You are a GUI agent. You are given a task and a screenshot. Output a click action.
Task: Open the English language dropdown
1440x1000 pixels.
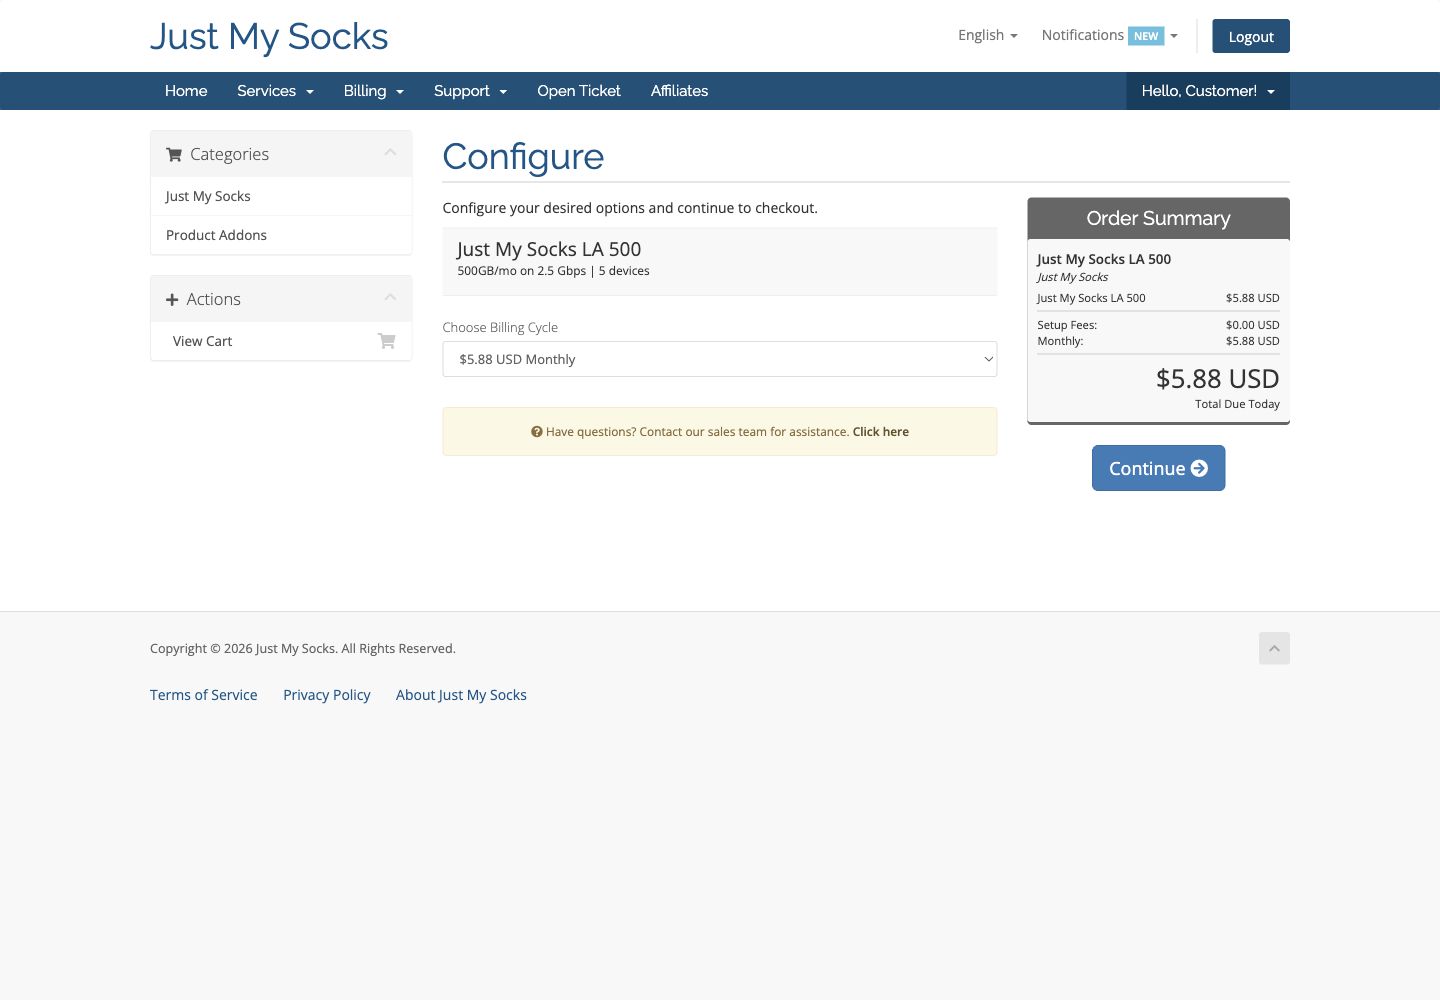click(x=987, y=35)
